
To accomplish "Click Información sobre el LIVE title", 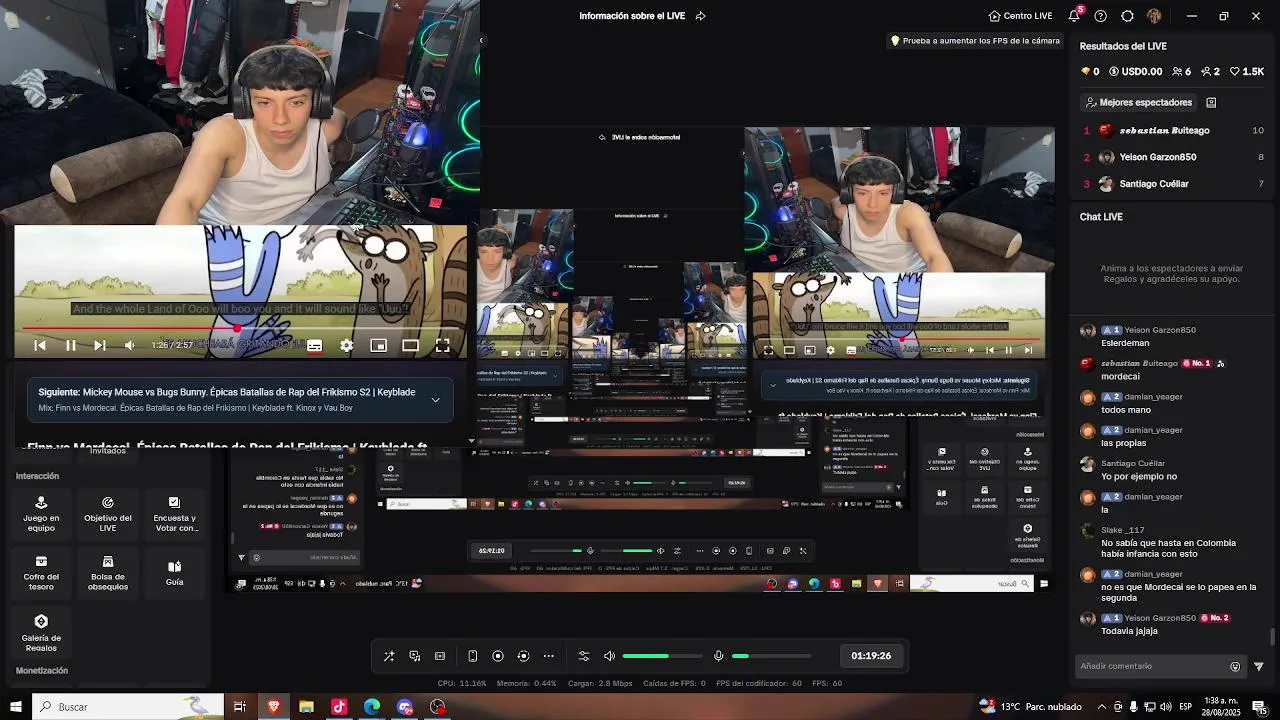I will coord(632,16).
